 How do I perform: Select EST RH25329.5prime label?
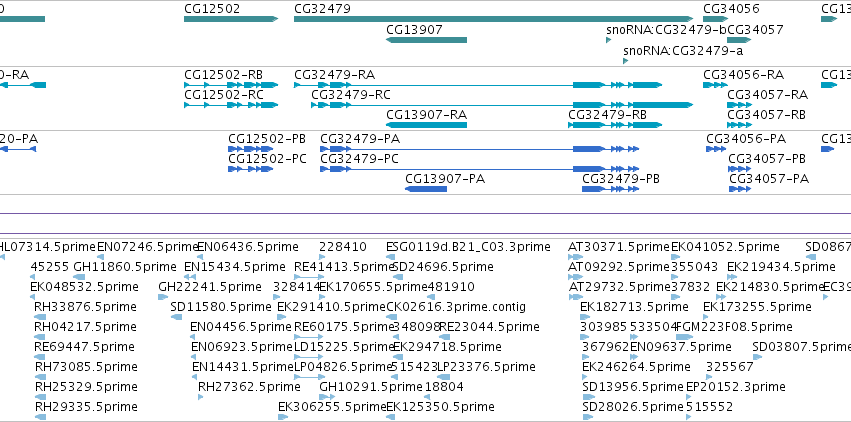[x=86, y=387]
